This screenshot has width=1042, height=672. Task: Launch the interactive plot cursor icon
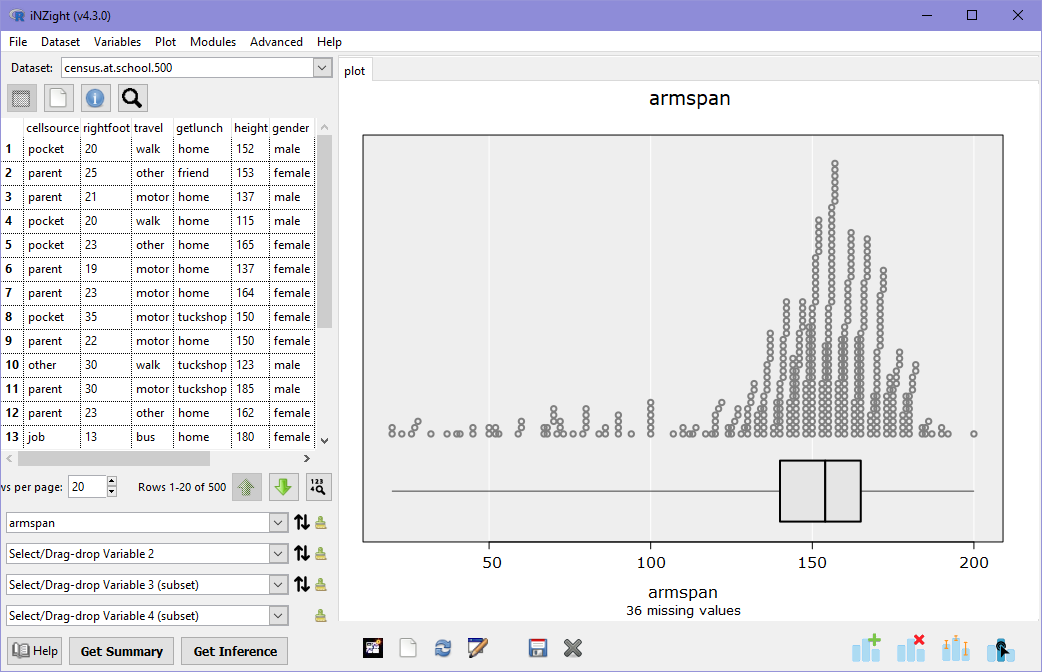[x=1001, y=648]
